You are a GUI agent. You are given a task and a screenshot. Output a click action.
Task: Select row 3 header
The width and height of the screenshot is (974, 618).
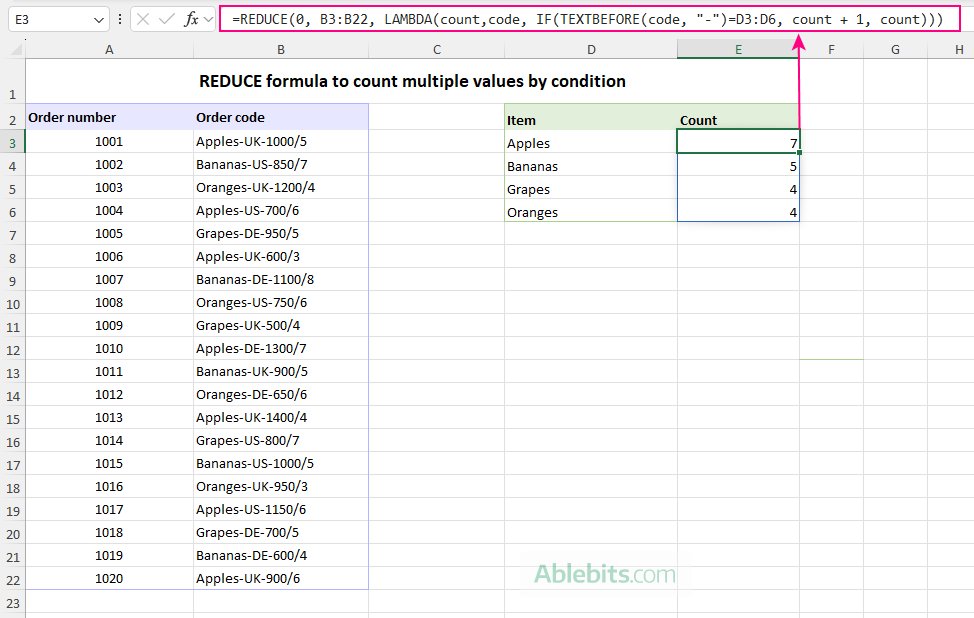point(12,143)
